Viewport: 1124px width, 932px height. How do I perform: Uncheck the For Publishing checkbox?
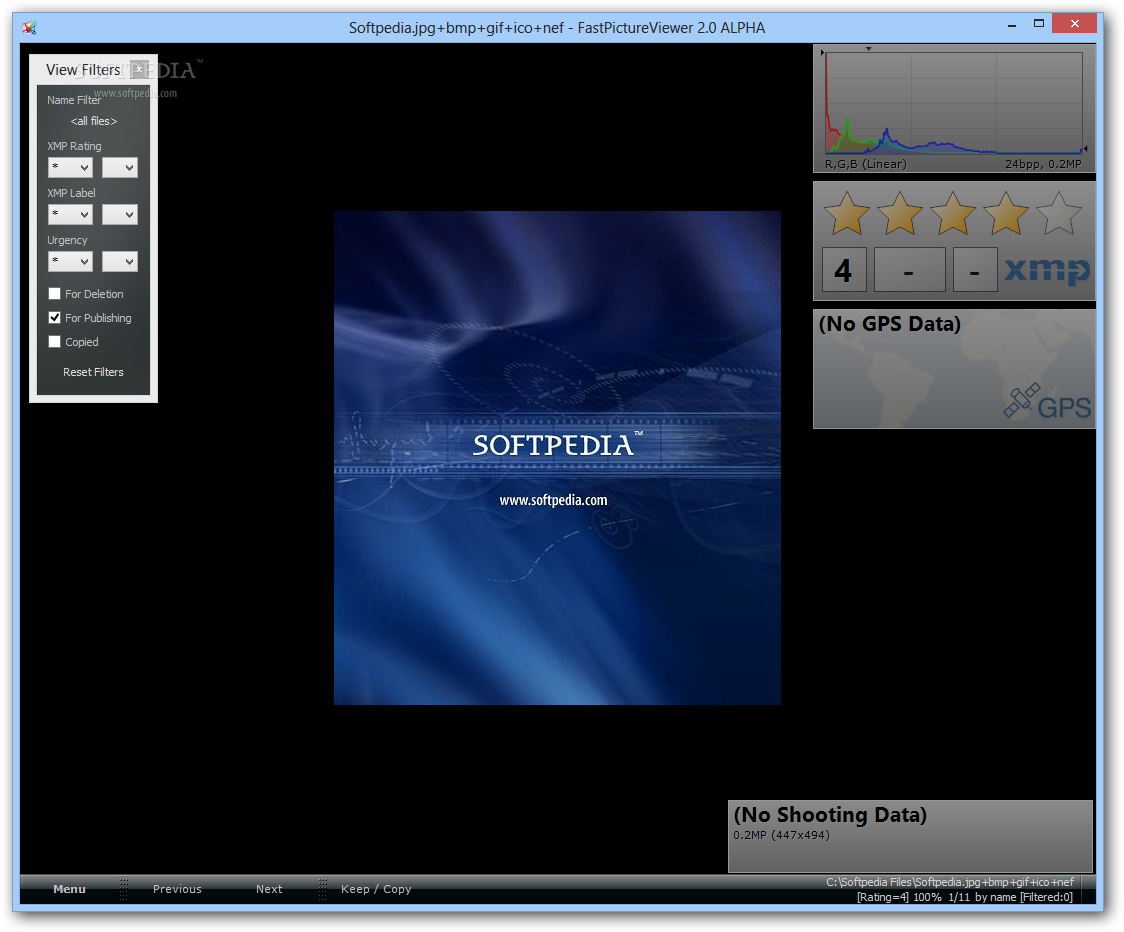click(x=54, y=317)
